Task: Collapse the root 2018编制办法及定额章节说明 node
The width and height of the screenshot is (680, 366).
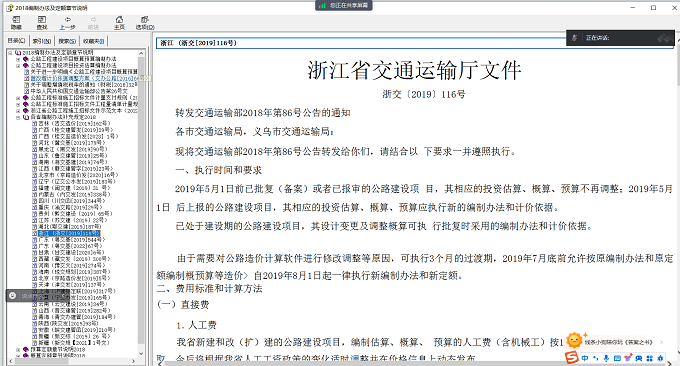Action: point(10,52)
